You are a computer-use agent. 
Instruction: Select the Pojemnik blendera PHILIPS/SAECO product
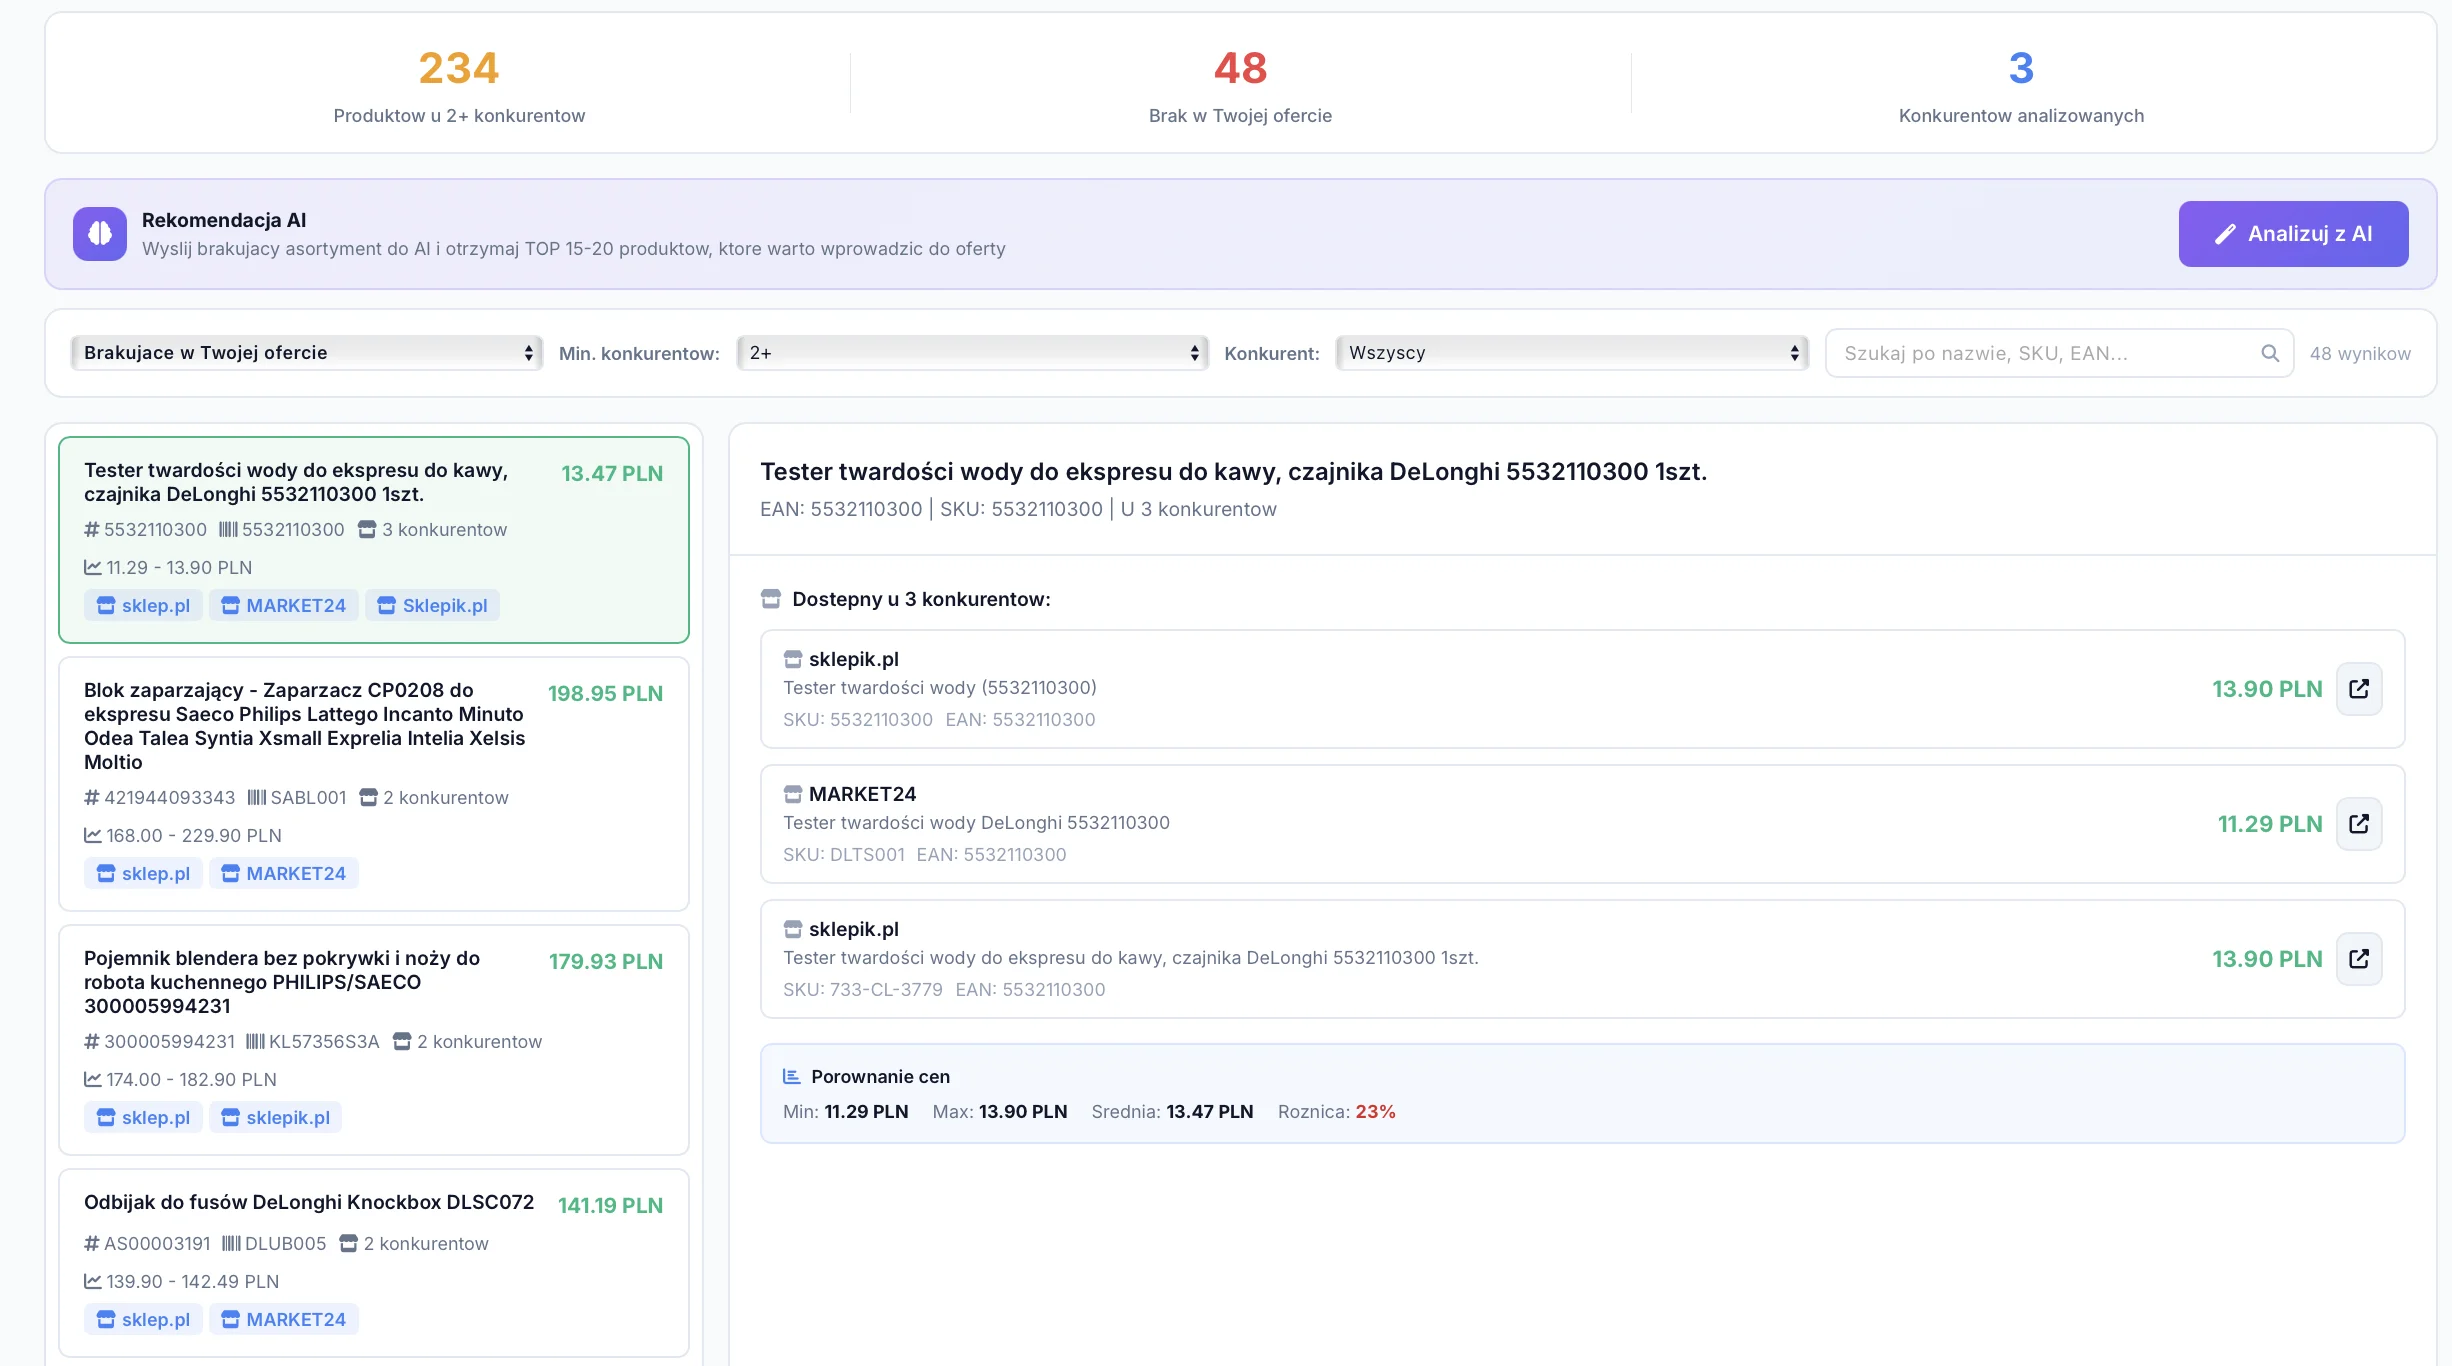tap(282, 982)
